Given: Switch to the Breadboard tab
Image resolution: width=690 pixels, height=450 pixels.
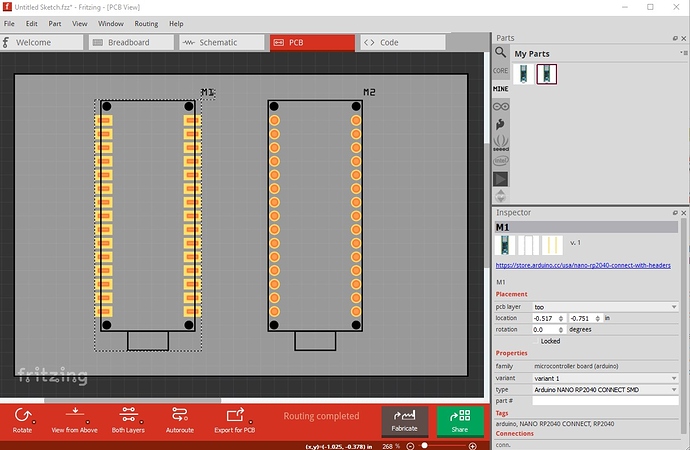Looking at the screenshot, I should (131, 43).
